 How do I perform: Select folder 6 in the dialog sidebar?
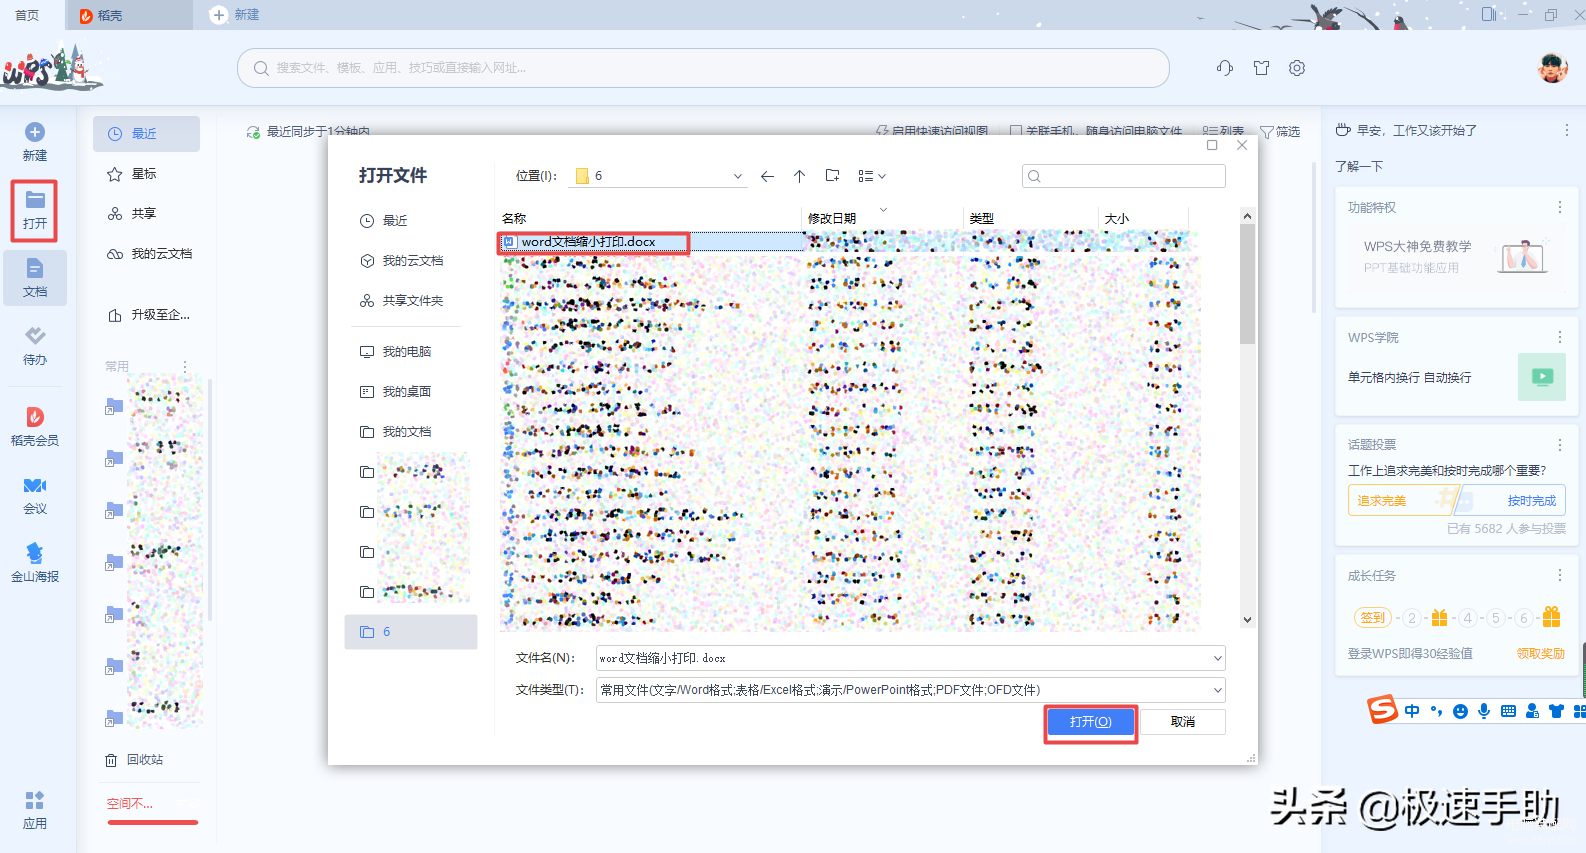click(x=411, y=632)
